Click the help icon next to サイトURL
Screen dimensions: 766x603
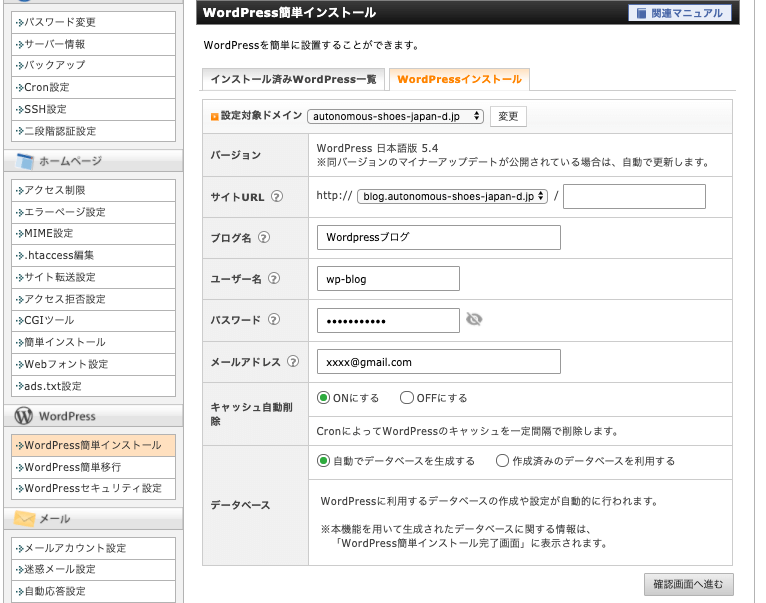coord(277,197)
